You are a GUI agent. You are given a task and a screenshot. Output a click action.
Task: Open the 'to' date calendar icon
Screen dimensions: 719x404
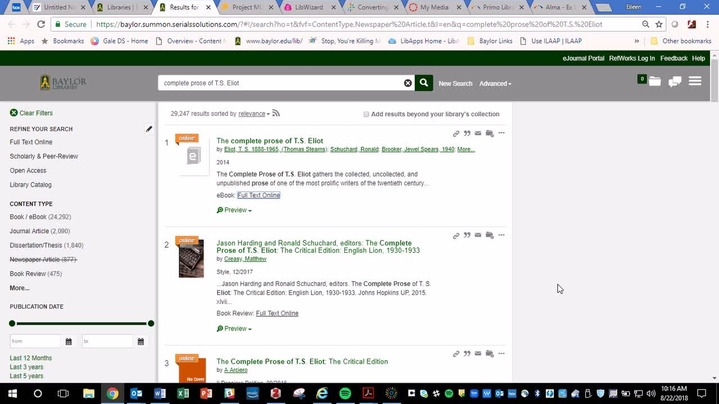pos(141,341)
